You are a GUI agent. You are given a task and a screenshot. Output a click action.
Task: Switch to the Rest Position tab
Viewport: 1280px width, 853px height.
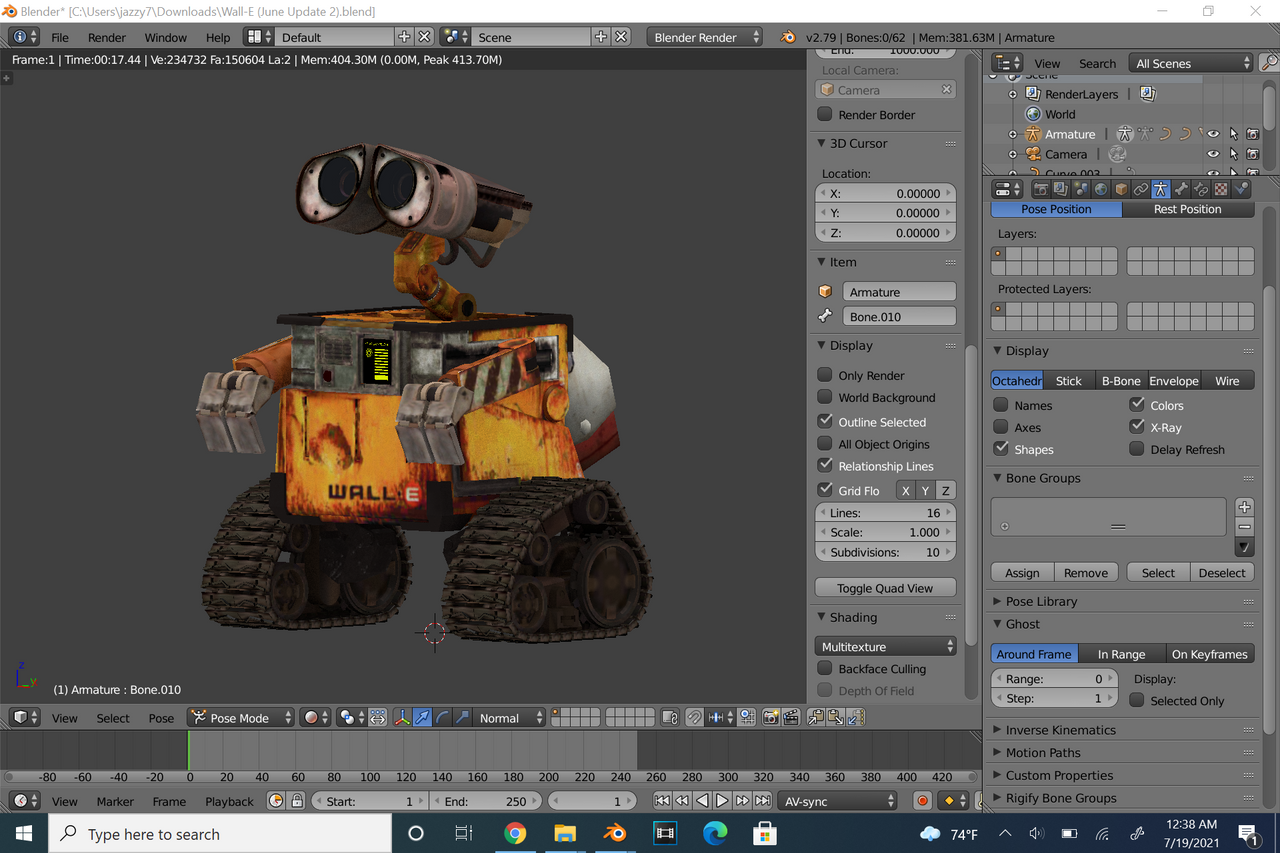pyautogui.click(x=1188, y=209)
